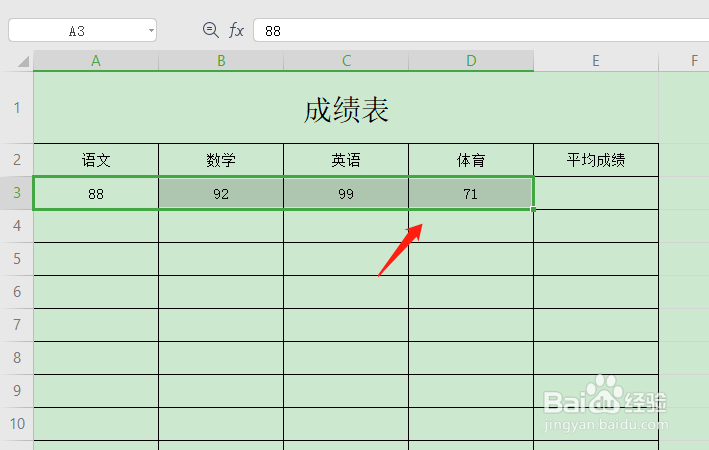Screen dimensions: 709x450
Task: Click the zoom magnifier icon beside fx
Action: pyautogui.click(x=210, y=30)
